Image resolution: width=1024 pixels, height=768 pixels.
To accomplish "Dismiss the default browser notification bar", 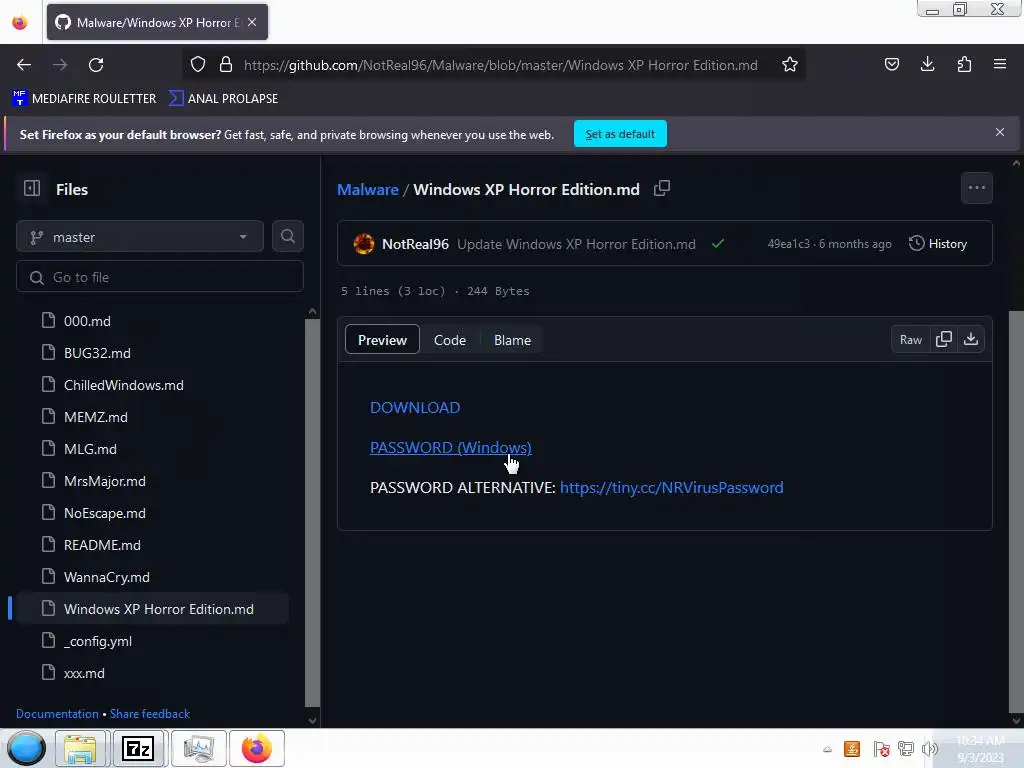I will click(1000, 132).
